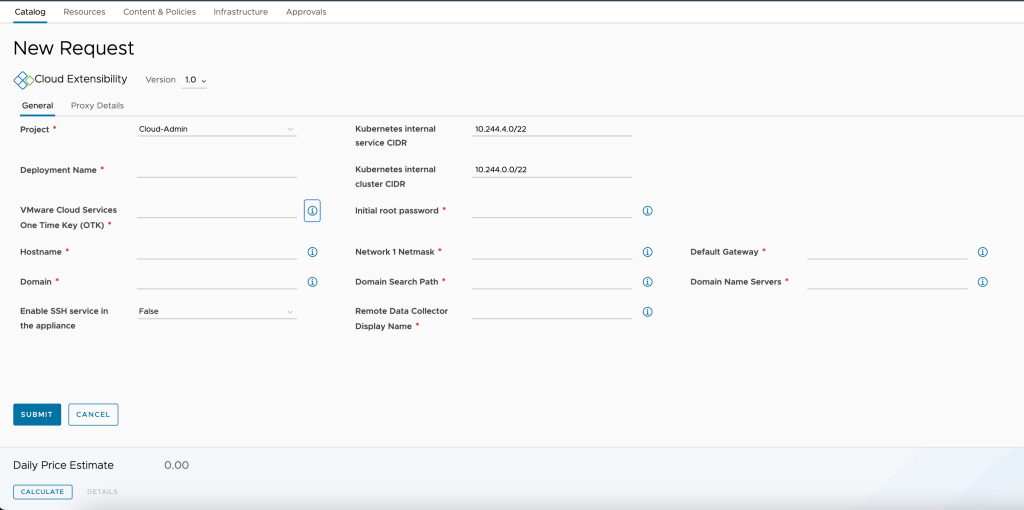
Task: Focus the Default Gateway input field
Action: coord(887,251)
